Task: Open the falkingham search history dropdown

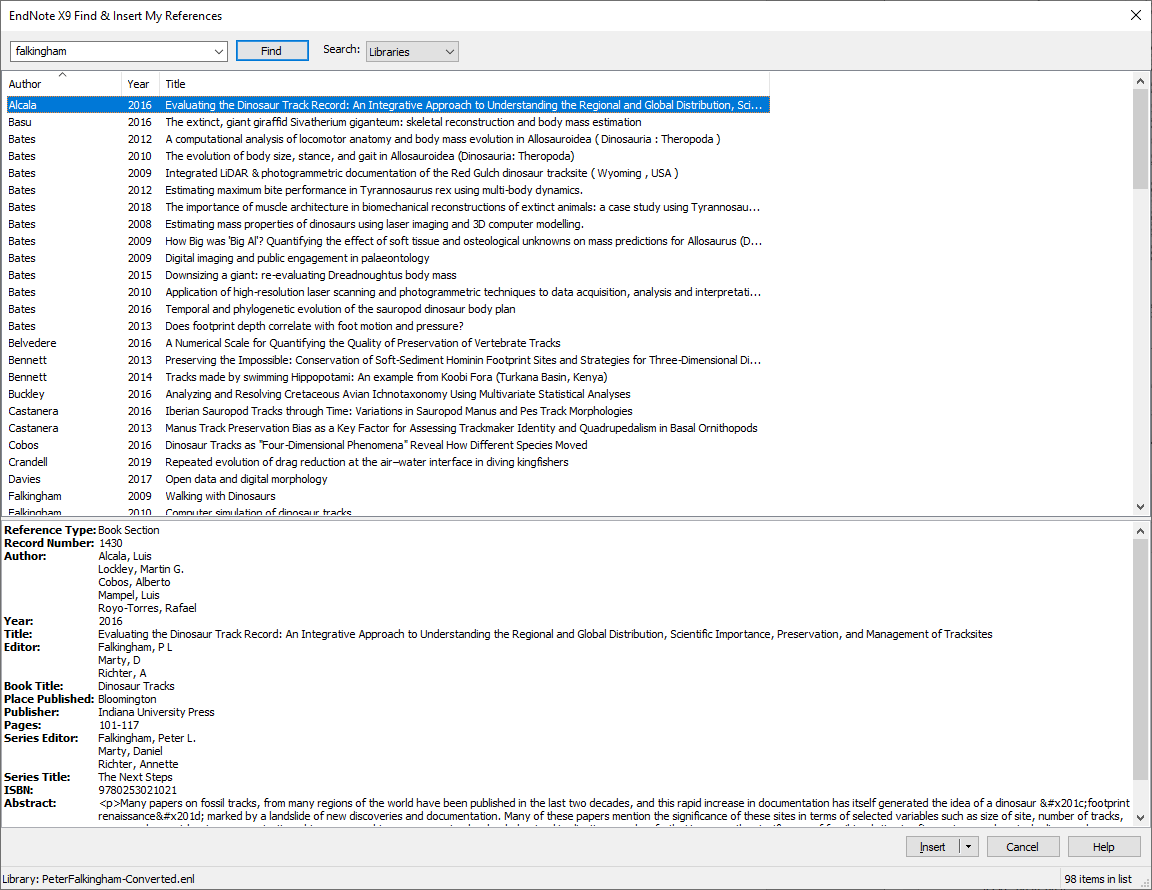Action: (219, 49)
